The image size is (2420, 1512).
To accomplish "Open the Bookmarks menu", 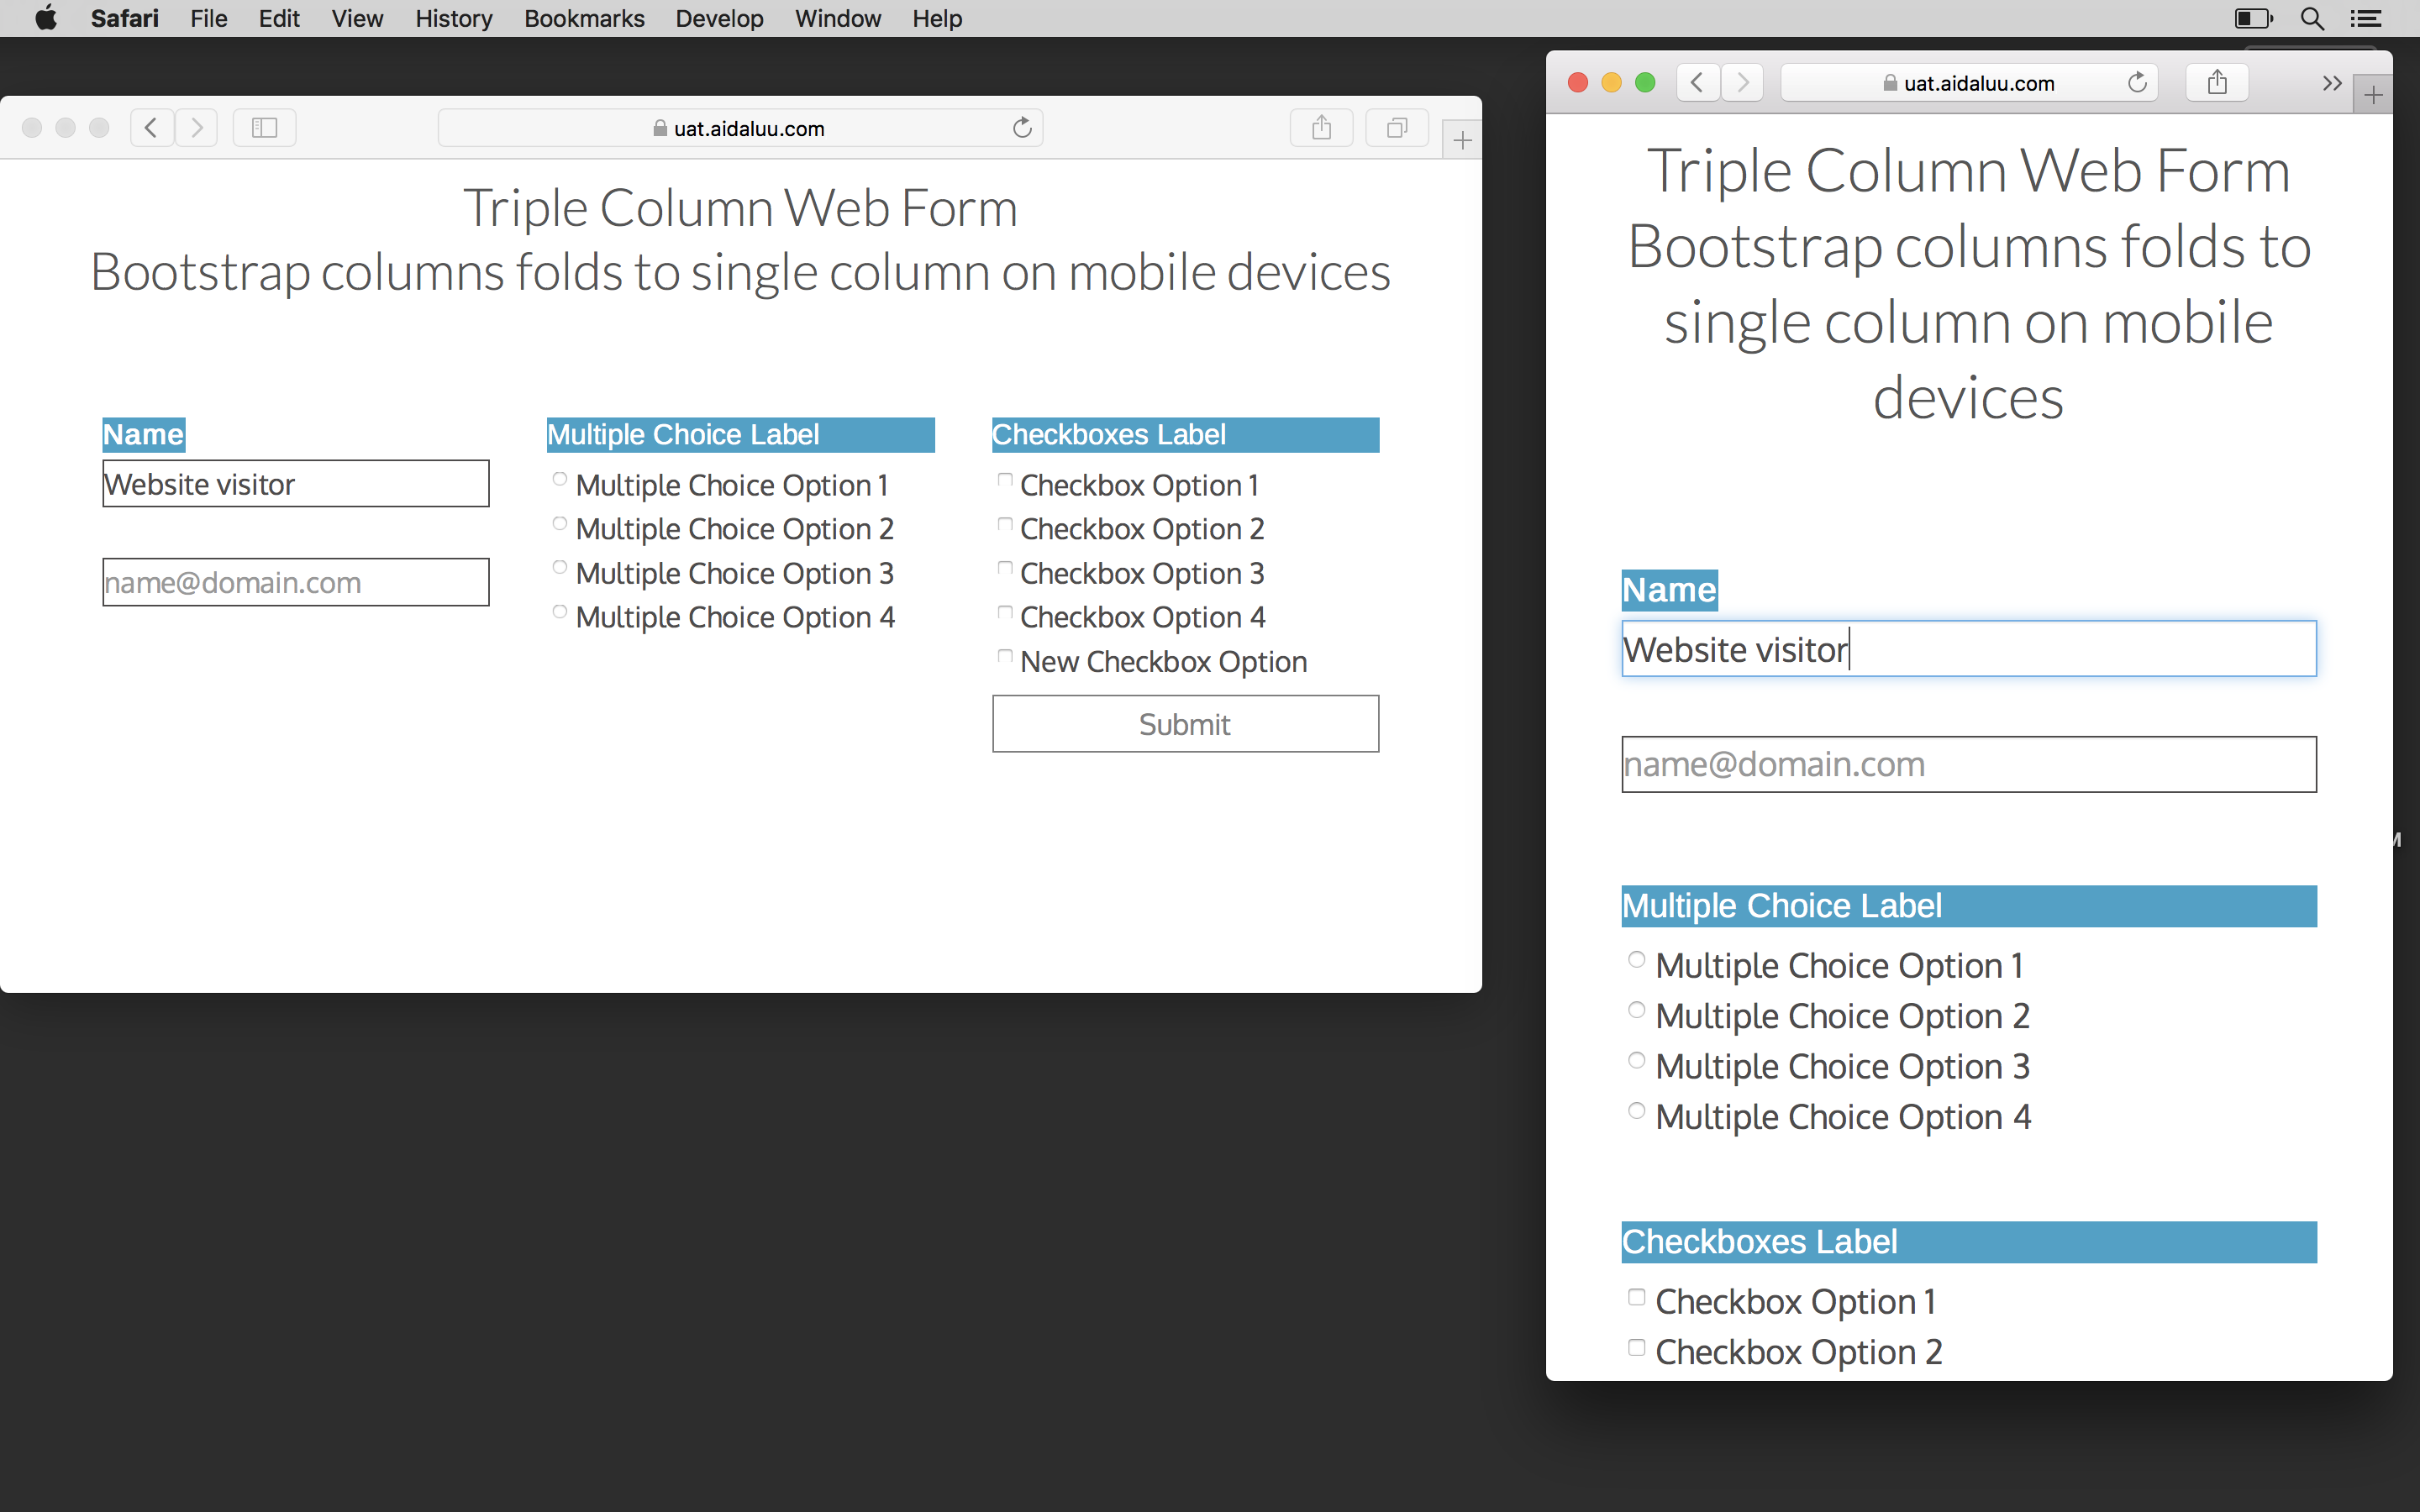I will (x=584, y=18).
